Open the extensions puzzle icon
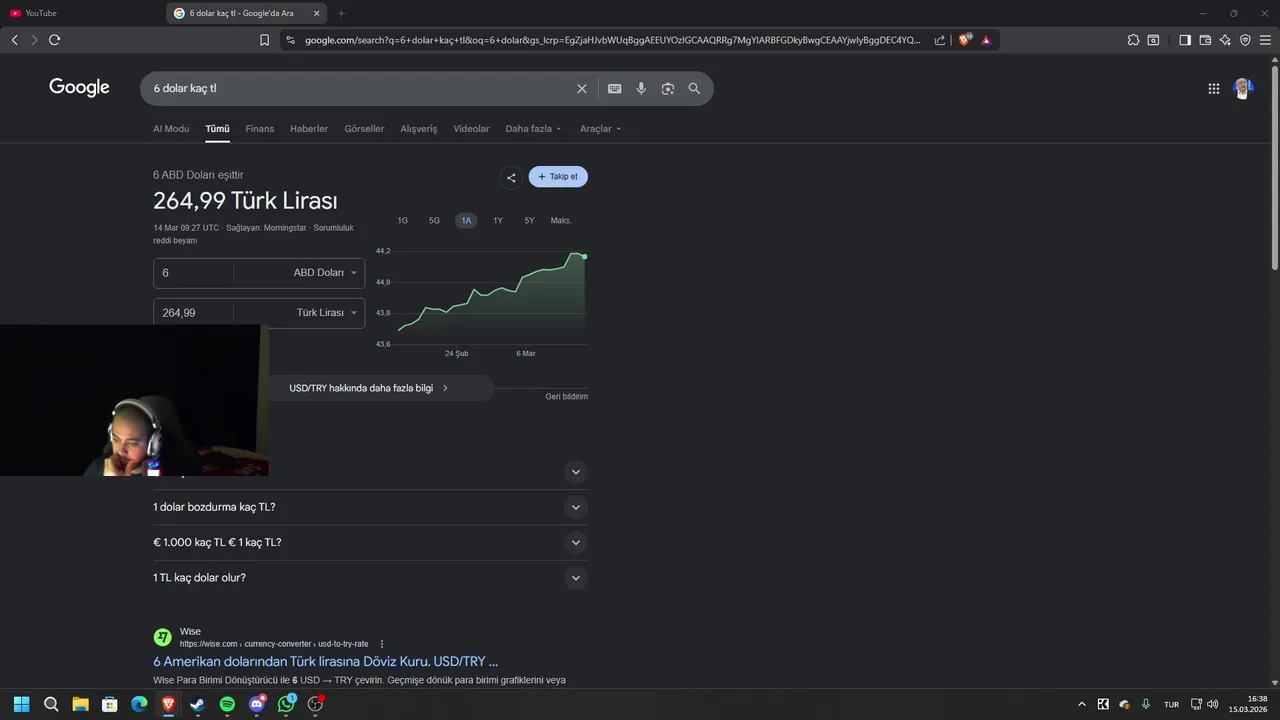Screen dimensions: 1280x720 (1133, 40)
